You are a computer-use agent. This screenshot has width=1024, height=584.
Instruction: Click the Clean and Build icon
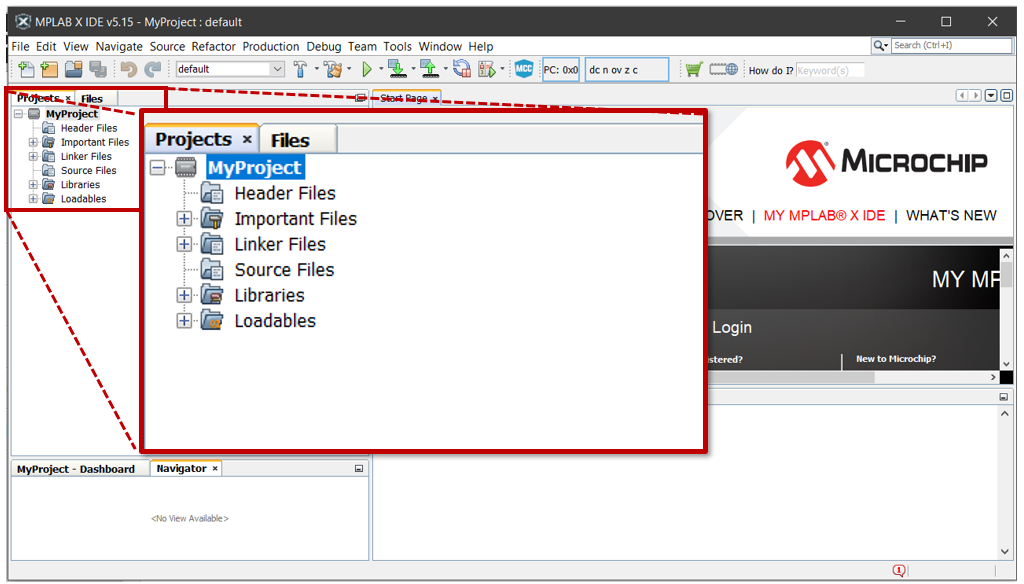[333, 69]
